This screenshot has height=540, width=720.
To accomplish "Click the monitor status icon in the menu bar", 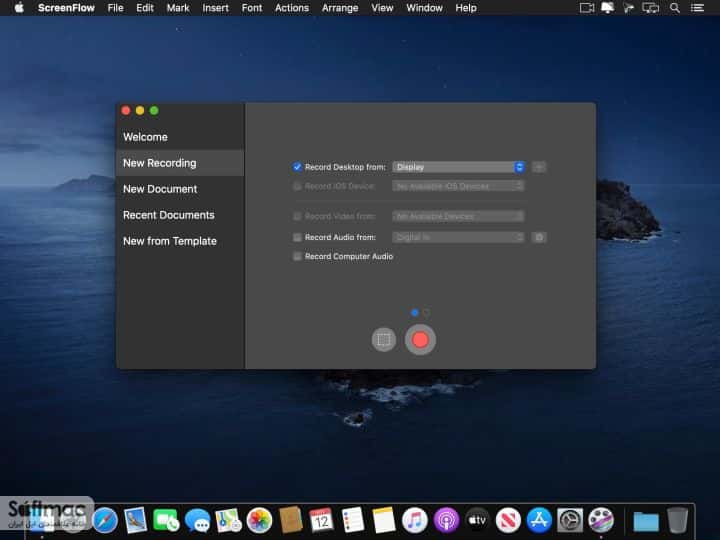I will tap(608, 8).
